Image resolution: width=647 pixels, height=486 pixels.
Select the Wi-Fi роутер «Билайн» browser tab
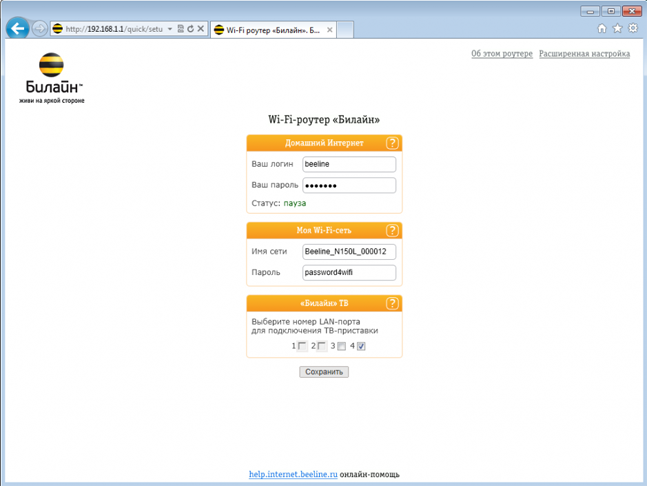point(273,30)
